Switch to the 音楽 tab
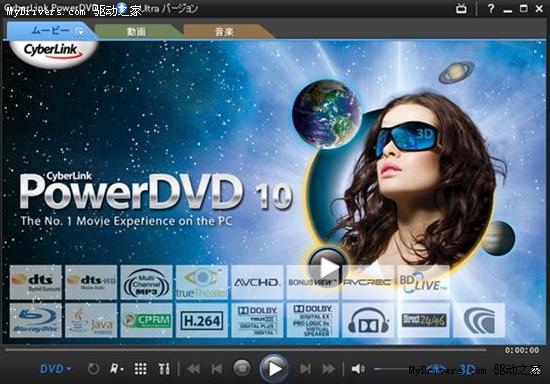 [x=224, y=32]
